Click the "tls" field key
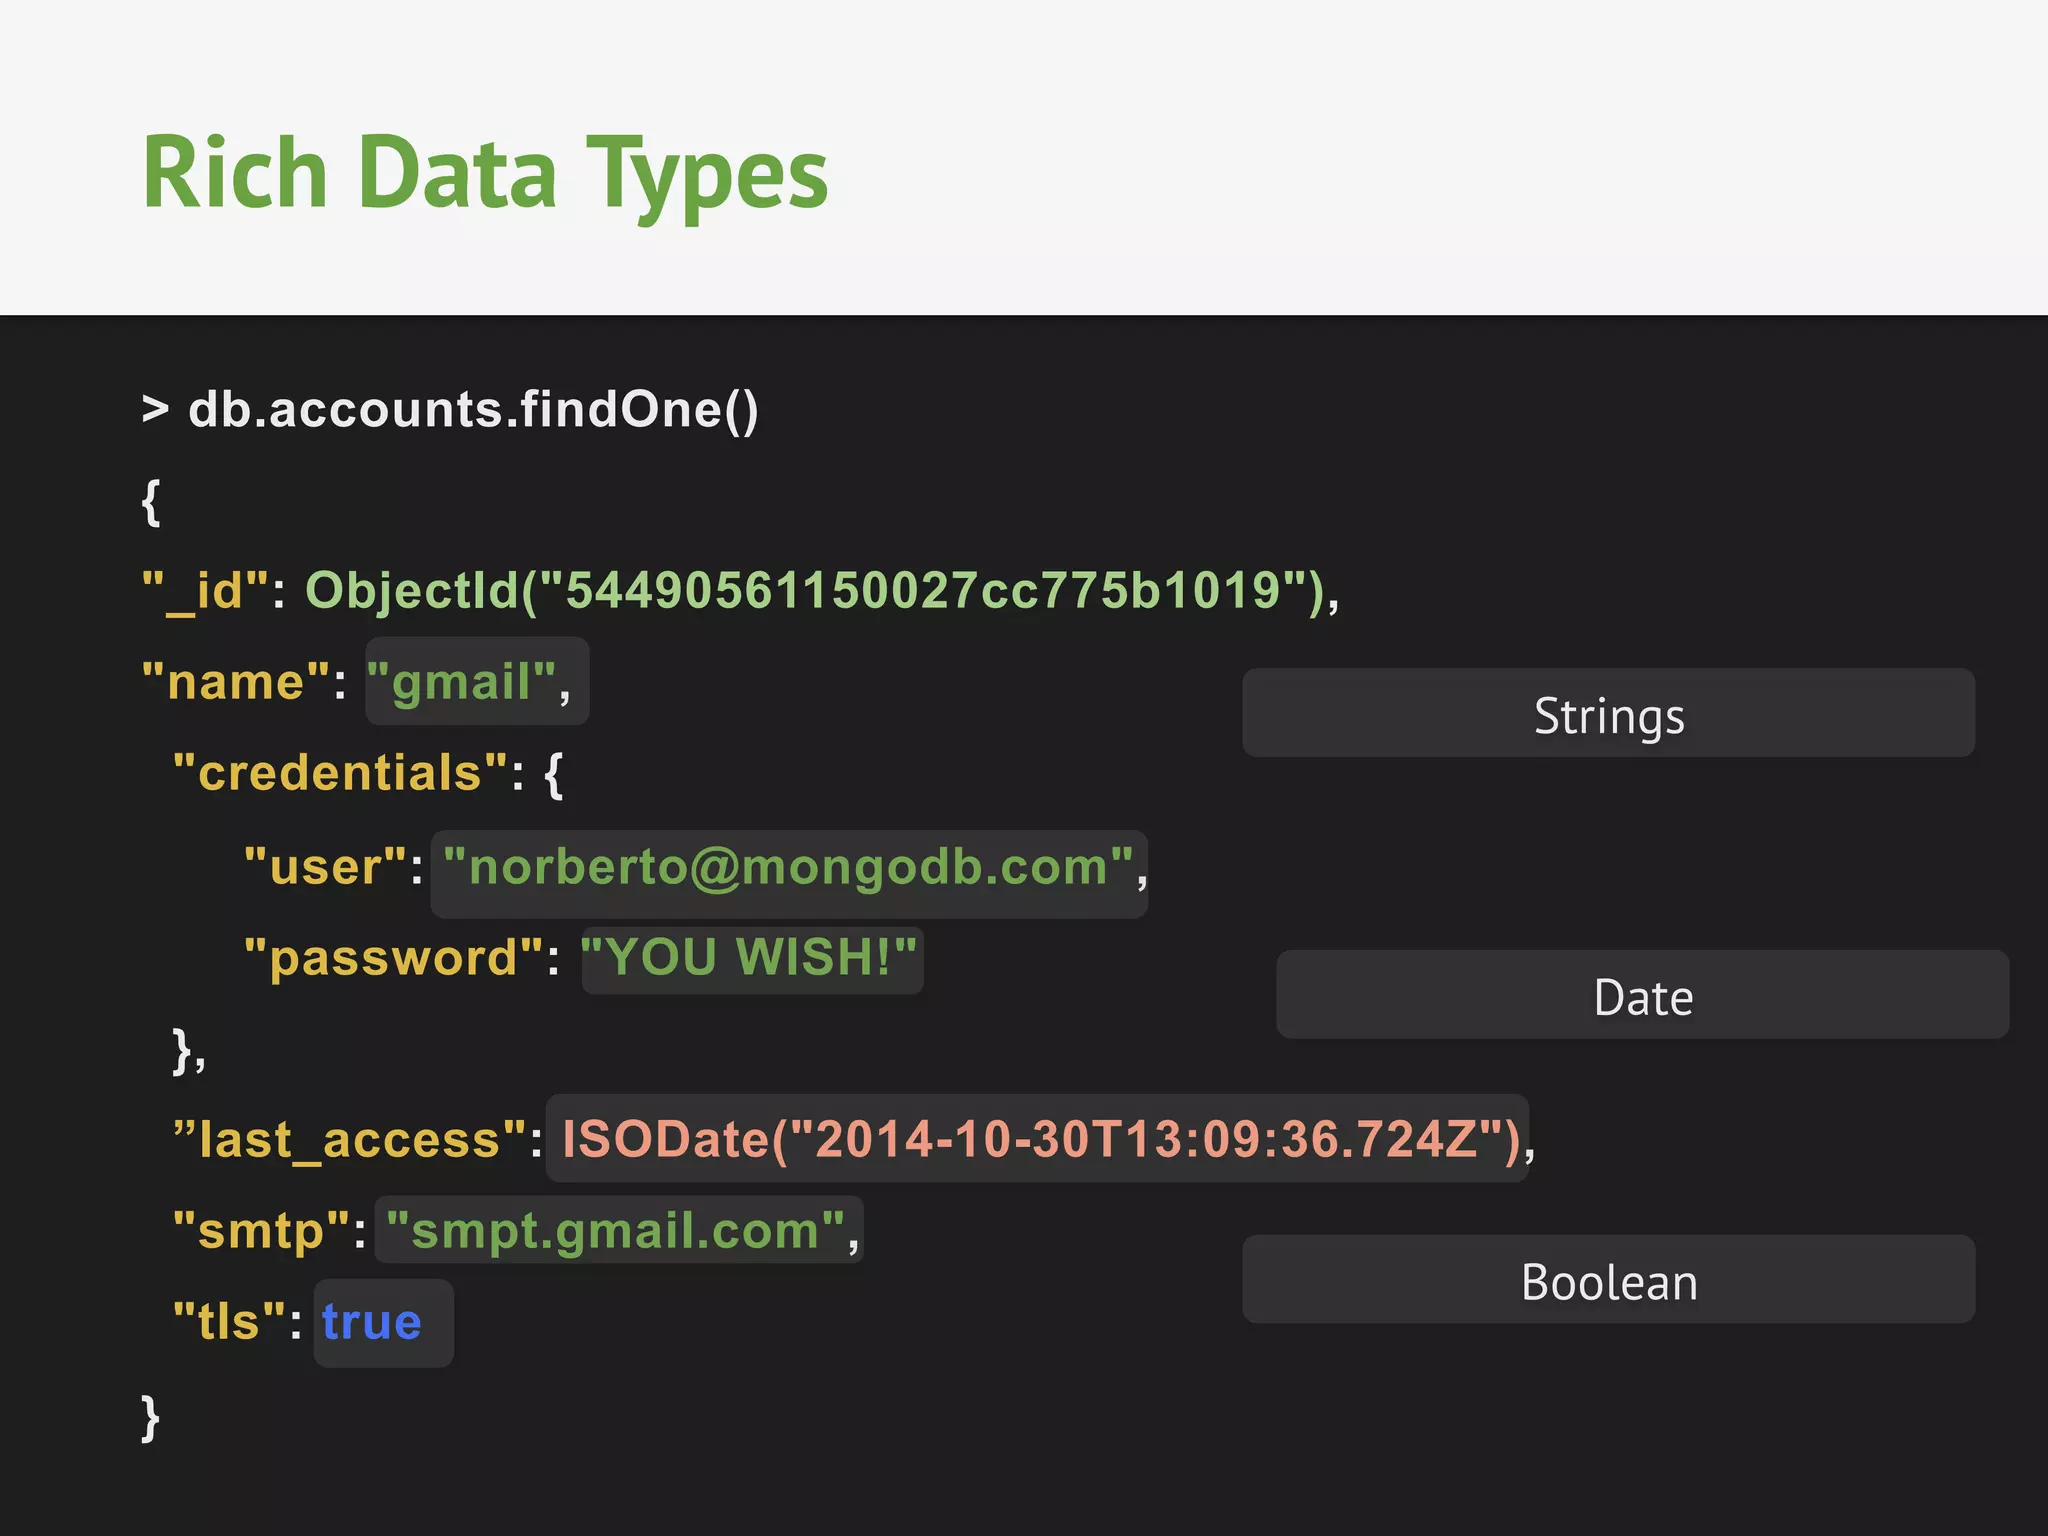The height and width of the screenshot is (1536, 2048). click(x=230, y=1323)
